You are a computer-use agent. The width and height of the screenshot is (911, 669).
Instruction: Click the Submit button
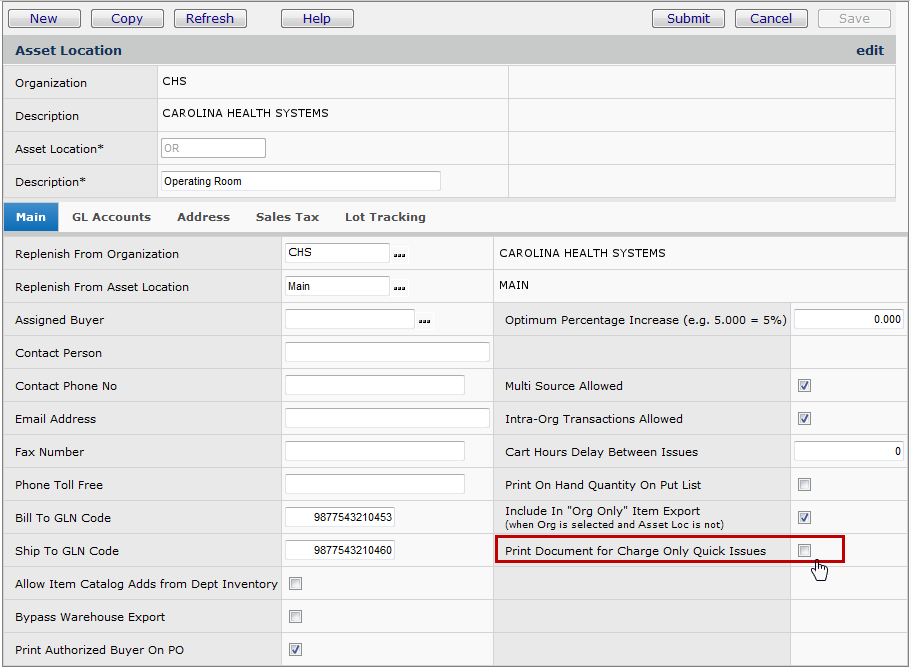pyautogui.click(x=688, y=18)
